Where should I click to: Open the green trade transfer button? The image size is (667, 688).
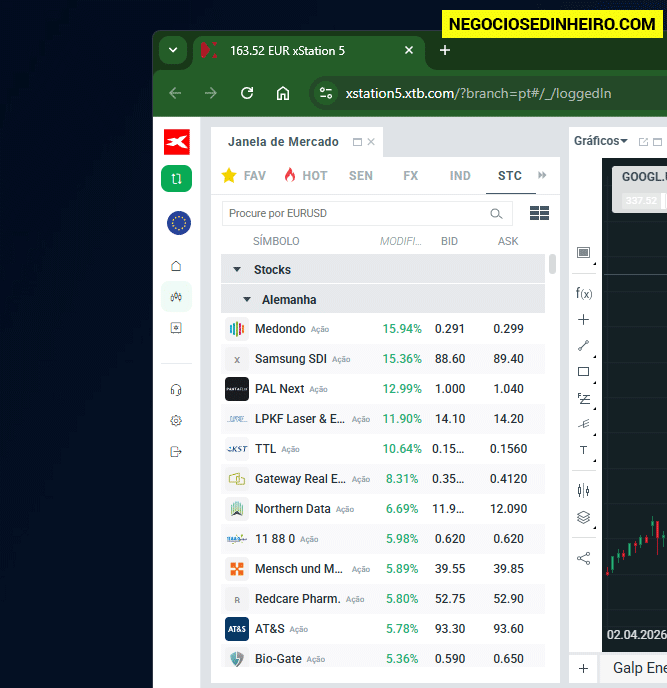176,179
